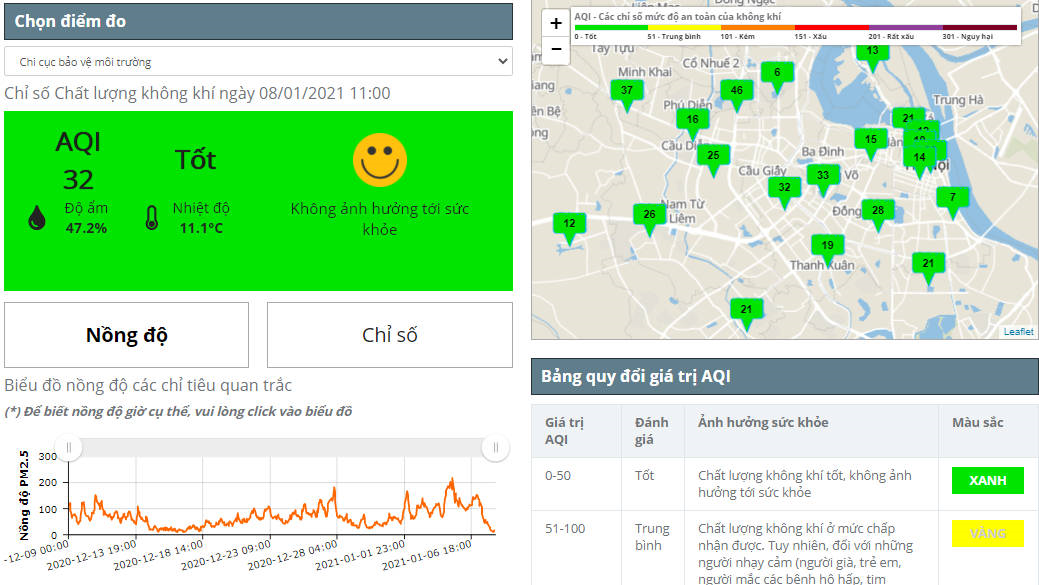Click the AQI 19 marker near Thanh Xuân
Viewport: 1039px width, 585px height.
coord(827,247)
